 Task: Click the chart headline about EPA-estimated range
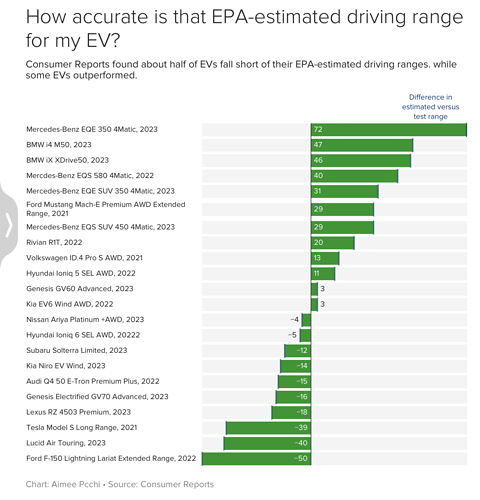click(x=244, y=29)
